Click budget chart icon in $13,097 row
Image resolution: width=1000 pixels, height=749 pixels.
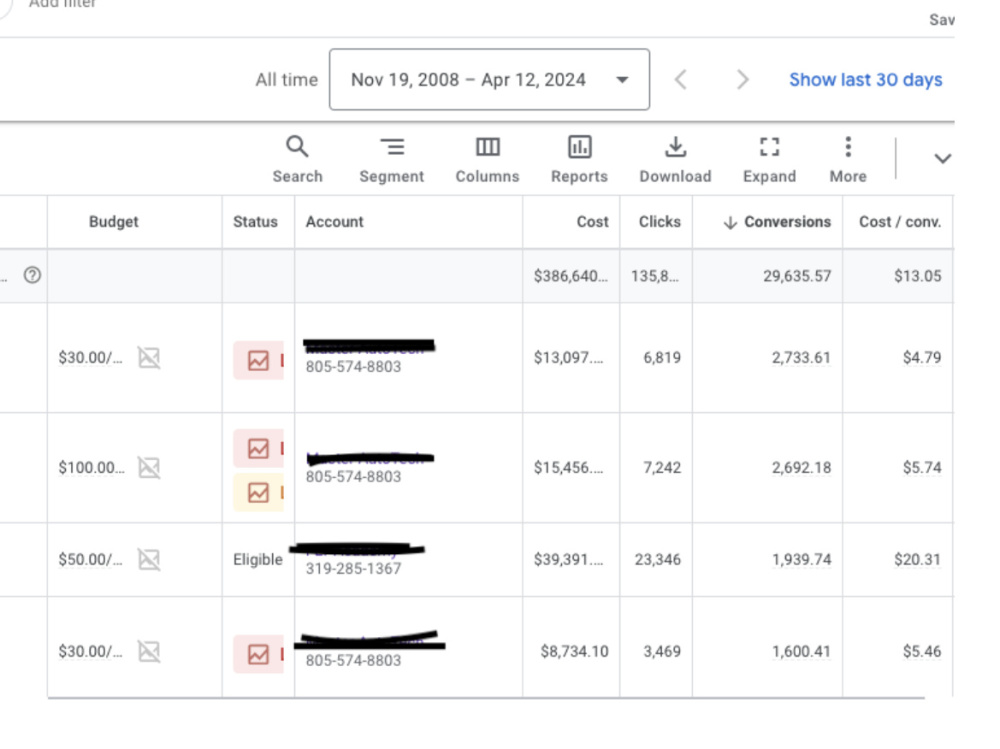click(x=149, y=357)
